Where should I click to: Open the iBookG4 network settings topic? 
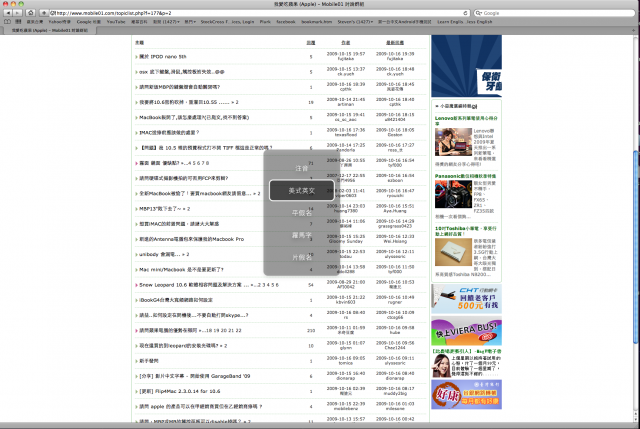click(176, 300)
